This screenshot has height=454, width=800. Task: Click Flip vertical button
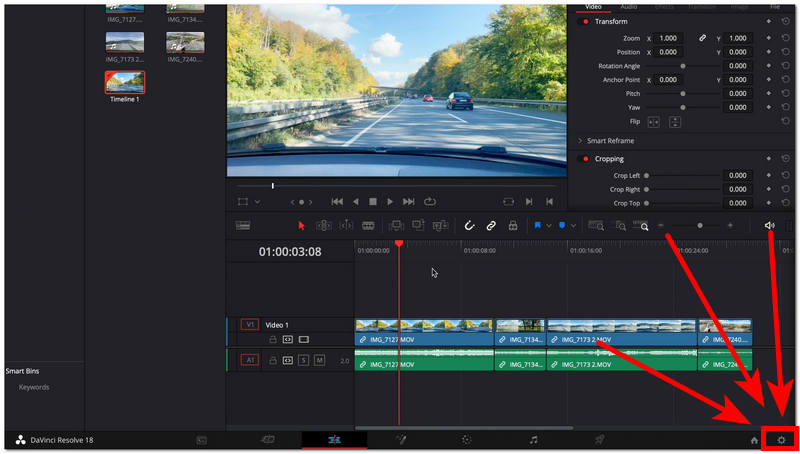click(x=674, y=122)
